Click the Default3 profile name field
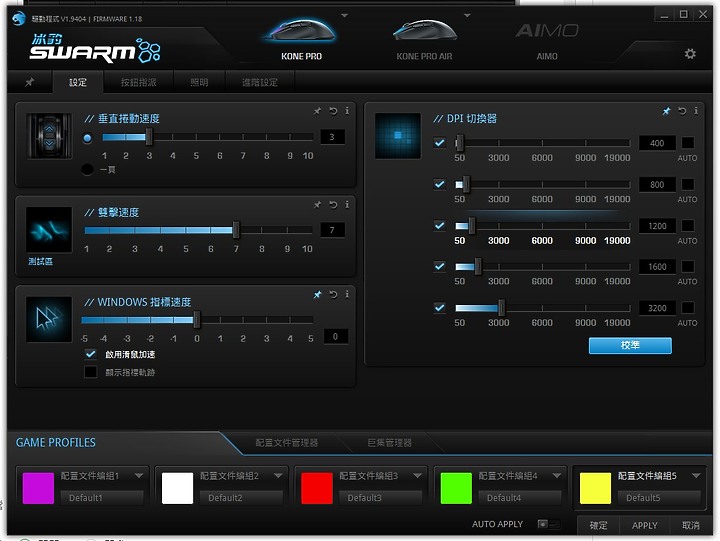Image resolution: width=720 pixels, height=541 pixels. [x=380, y=497]
